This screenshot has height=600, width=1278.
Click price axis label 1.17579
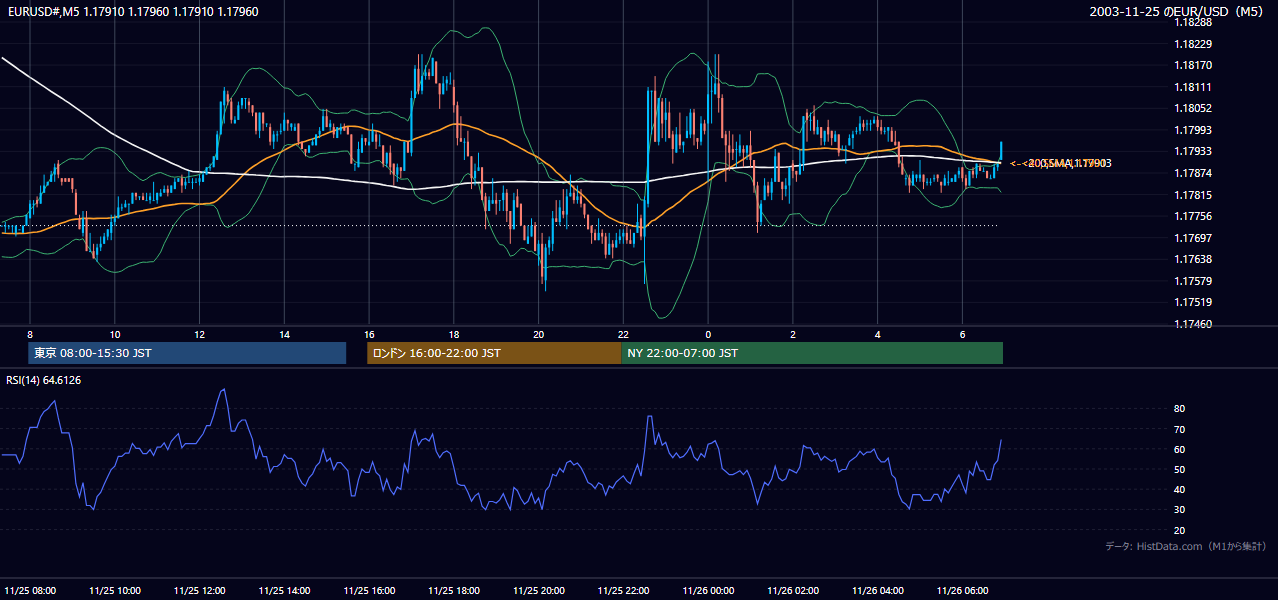[x=1192, y=281]
